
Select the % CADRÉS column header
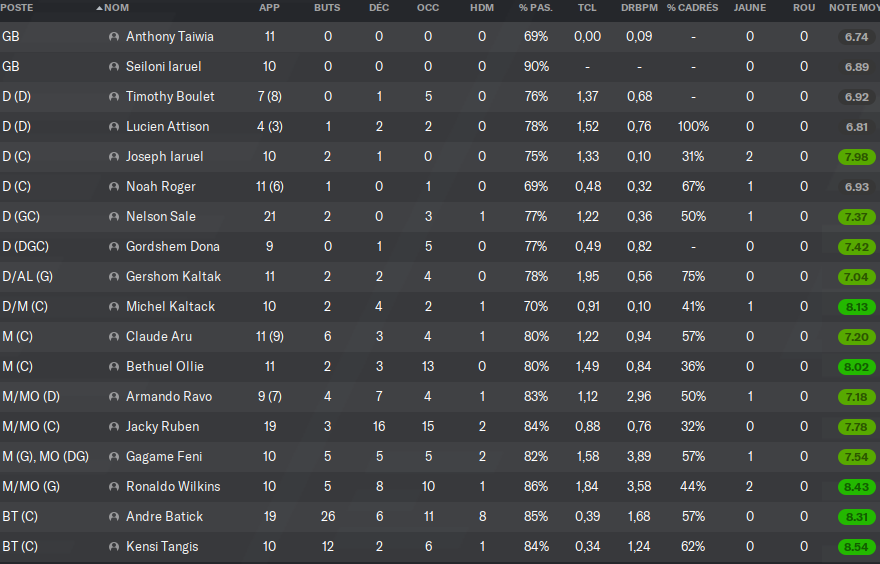click(x=692, y=8)
